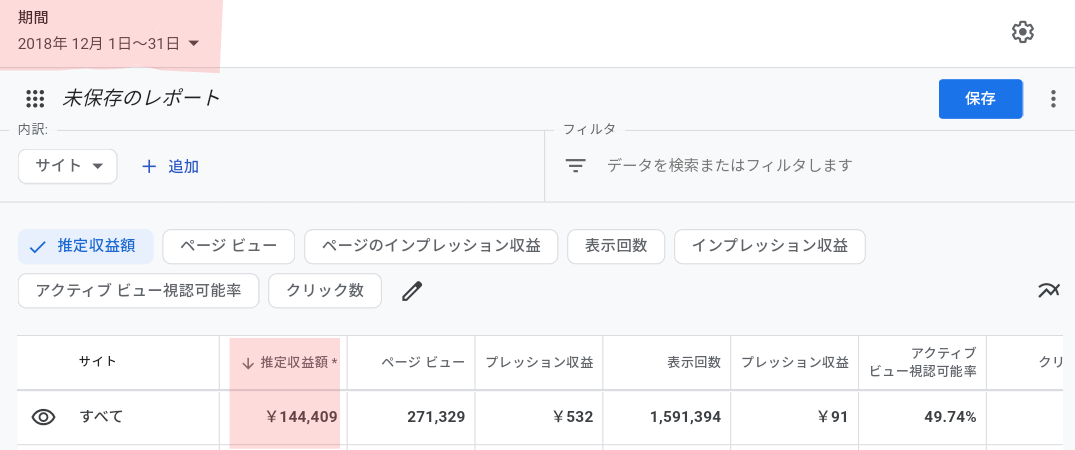Select the アクティブ ビュー視認可能率 chip
This screenshot has height=450, width=1075.
[x=138, y=291]
